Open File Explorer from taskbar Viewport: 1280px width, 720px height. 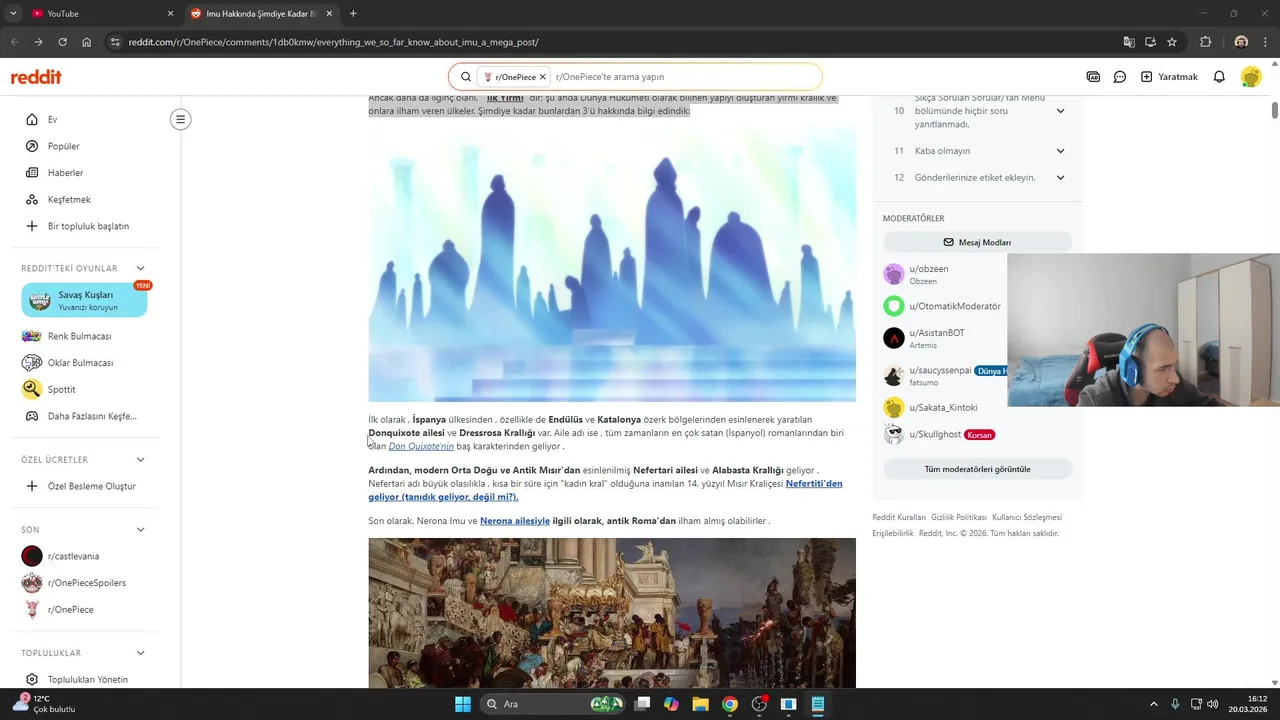700,704
